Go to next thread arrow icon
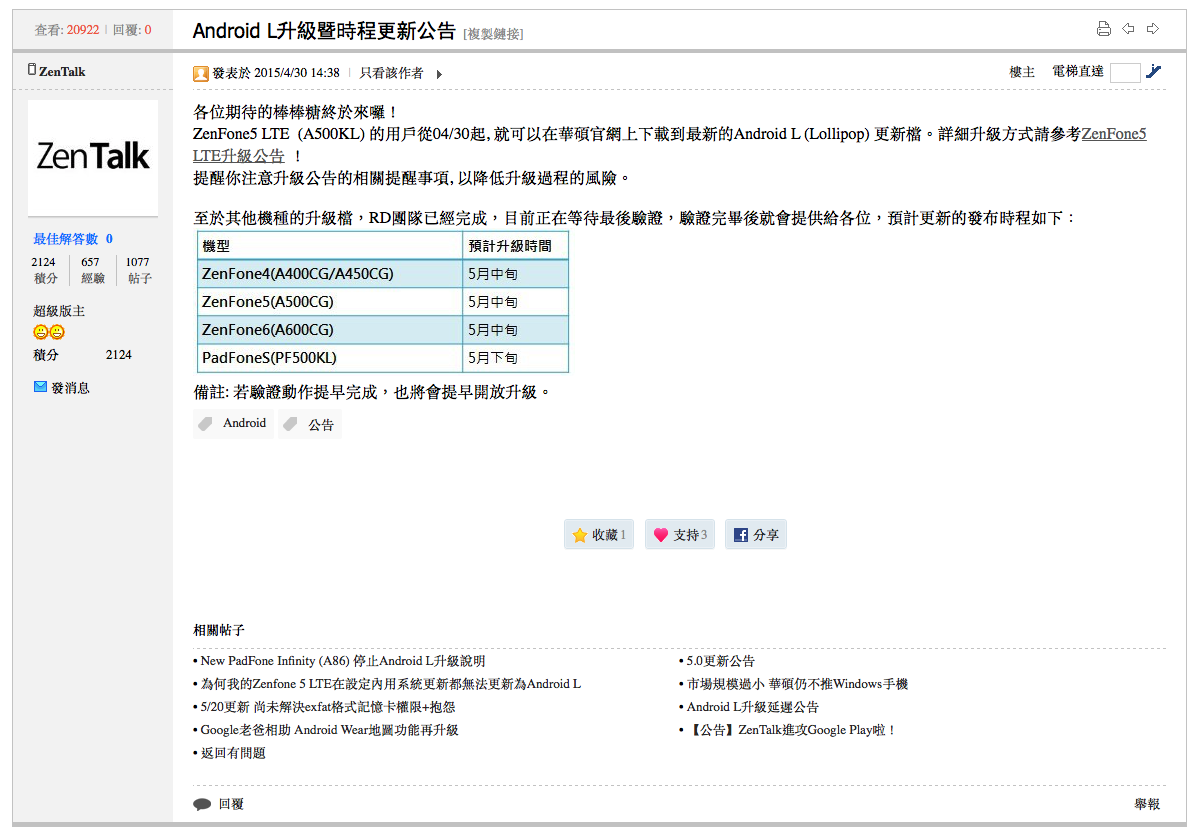Viewport: 1198px width, 836px height. tap(1153, 29)
